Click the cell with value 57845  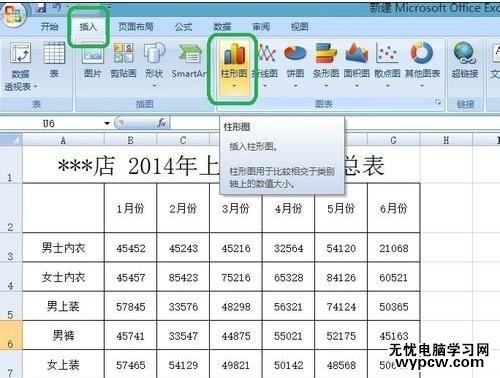tap(130, 307)
